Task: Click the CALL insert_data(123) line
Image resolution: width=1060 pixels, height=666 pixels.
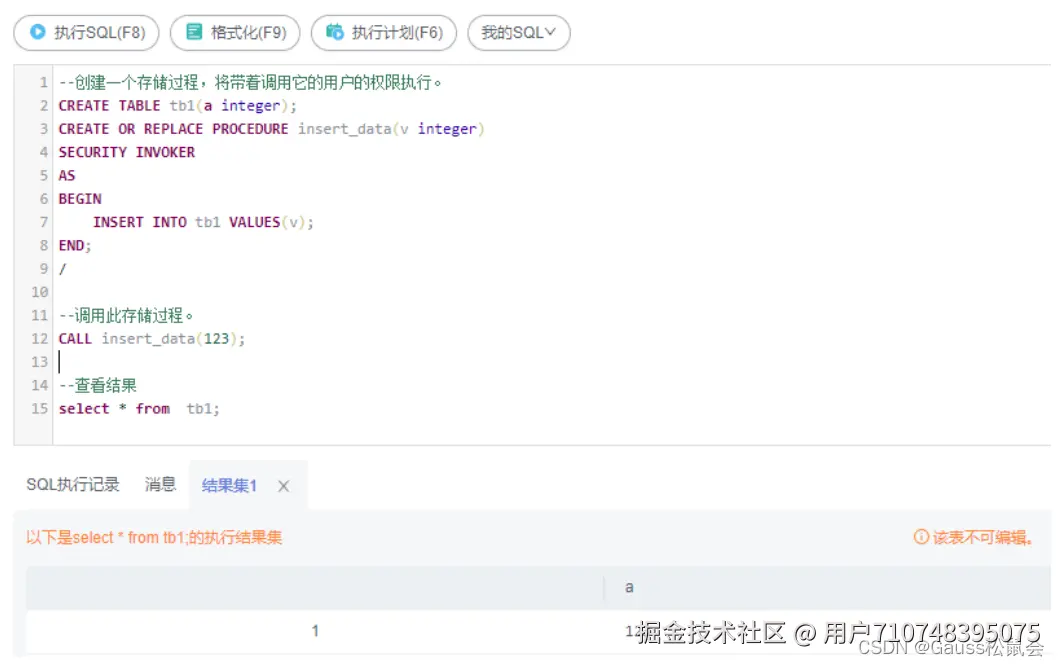Action: [x=152, y=339]
